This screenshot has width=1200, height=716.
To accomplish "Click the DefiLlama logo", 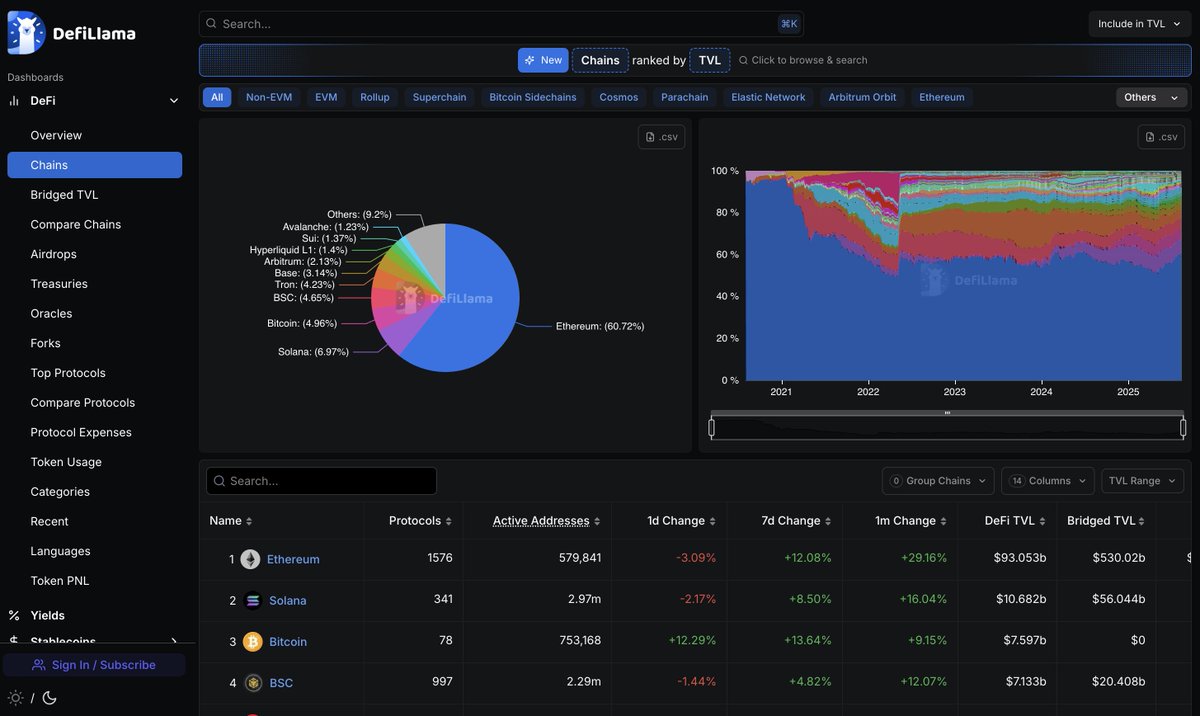I will click(x=71, y=33).
